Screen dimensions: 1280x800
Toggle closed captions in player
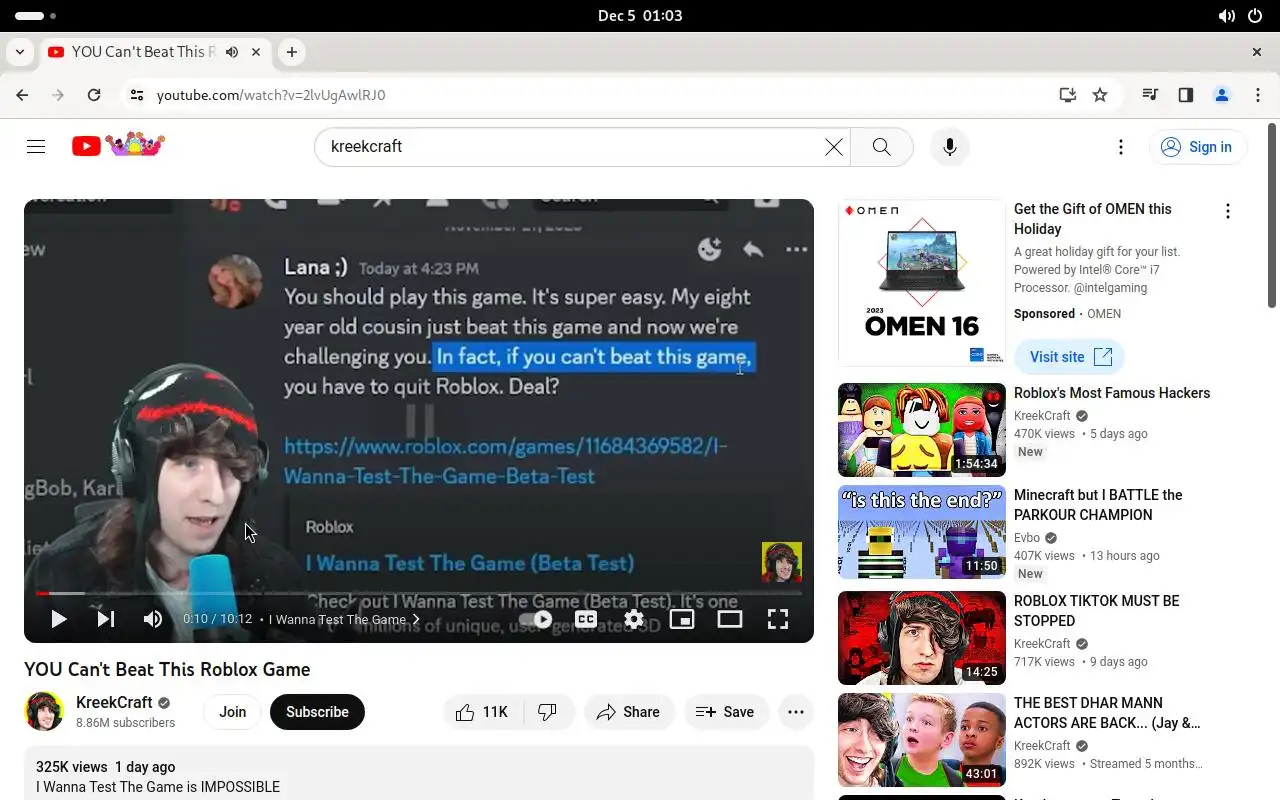tap(586, 619)
